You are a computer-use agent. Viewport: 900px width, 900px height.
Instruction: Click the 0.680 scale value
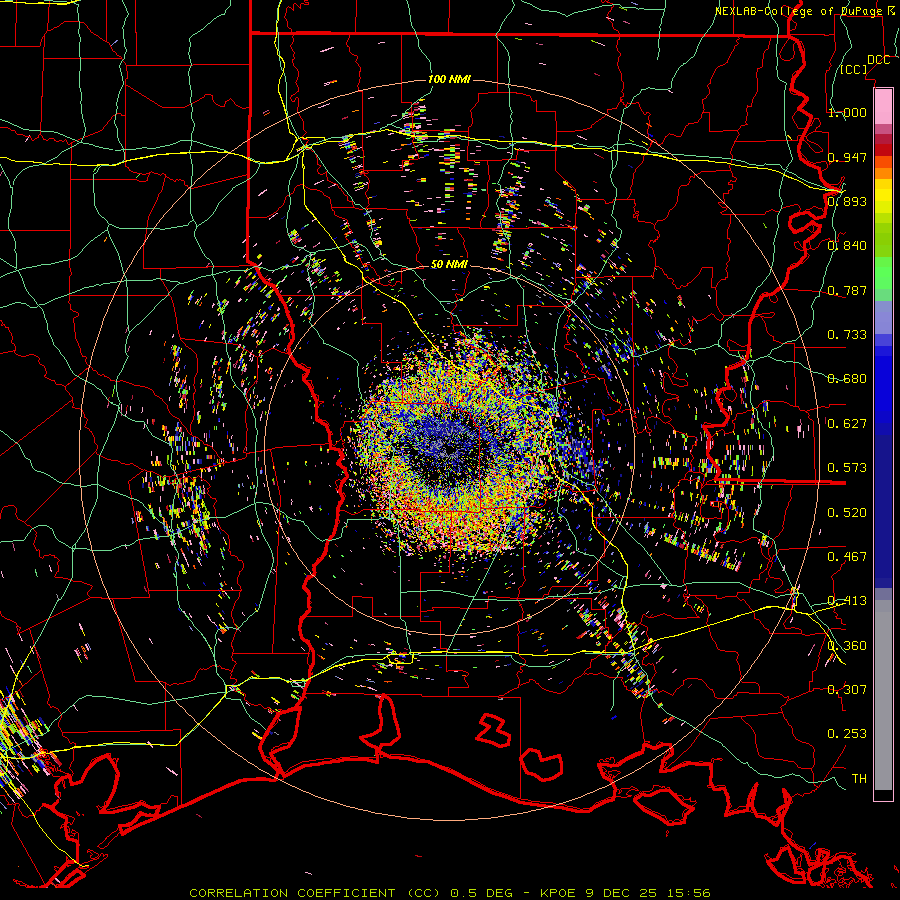click(847, 378)
